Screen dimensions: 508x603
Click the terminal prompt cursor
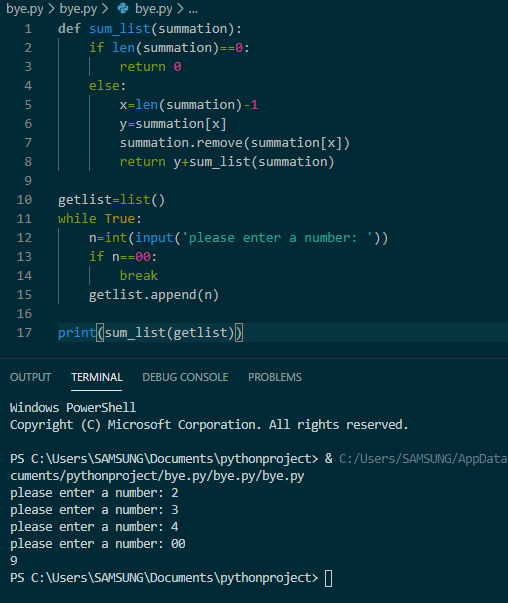click(x=328, y=578)
